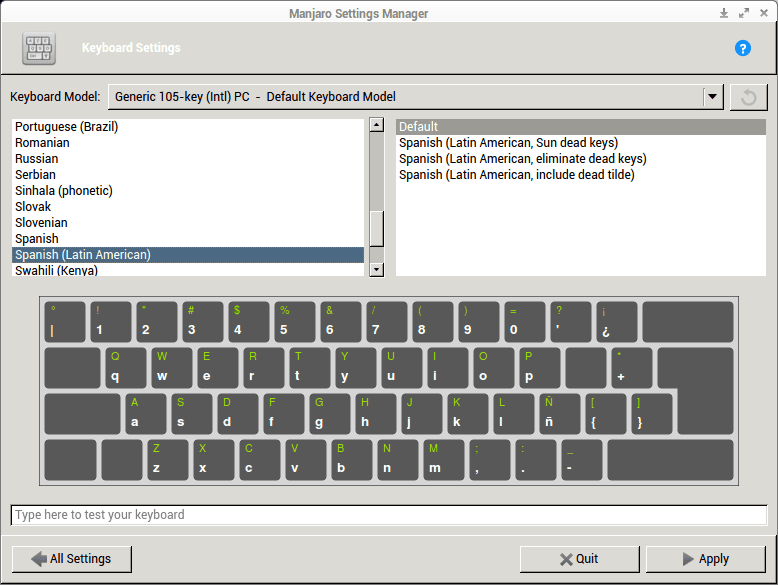Select Slovenian in the layout list
The width and height of the screenshot is (778, 585).
click(x=188, y=223)
